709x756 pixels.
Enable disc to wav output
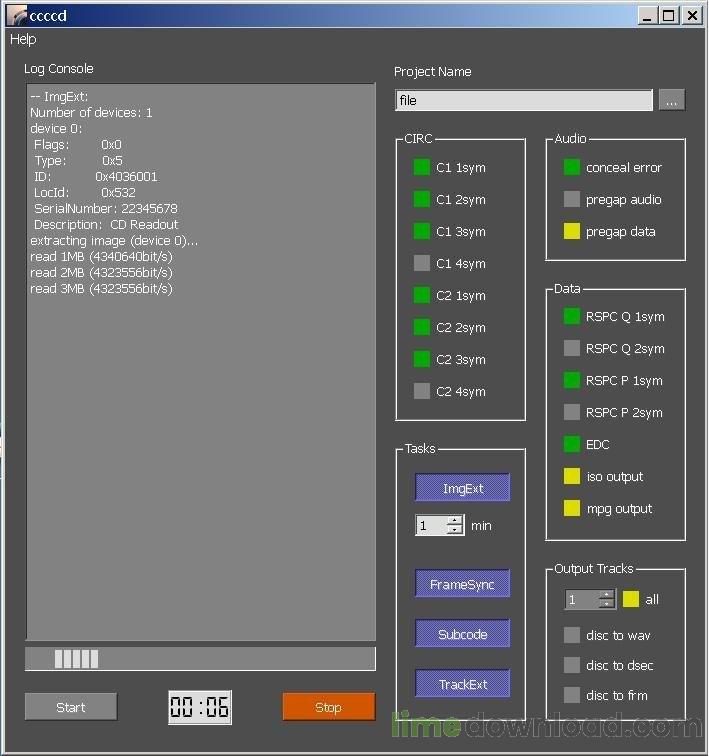click(572, 635)
